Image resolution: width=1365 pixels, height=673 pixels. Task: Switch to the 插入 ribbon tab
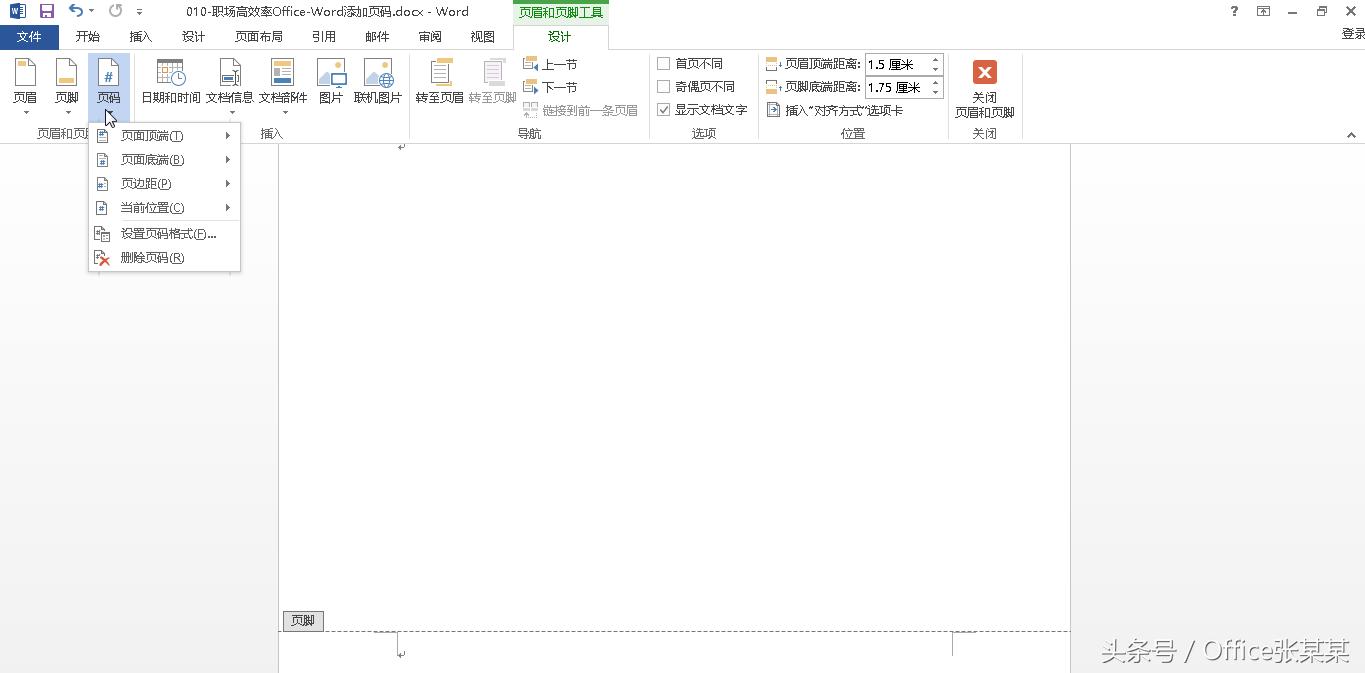[x=139, y=36]
